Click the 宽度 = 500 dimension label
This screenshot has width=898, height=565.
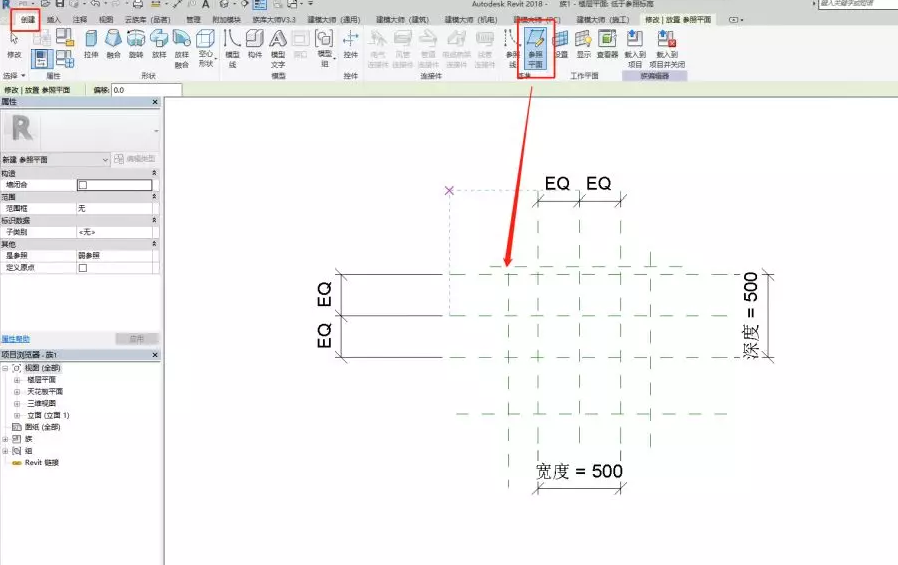point(579,471)
